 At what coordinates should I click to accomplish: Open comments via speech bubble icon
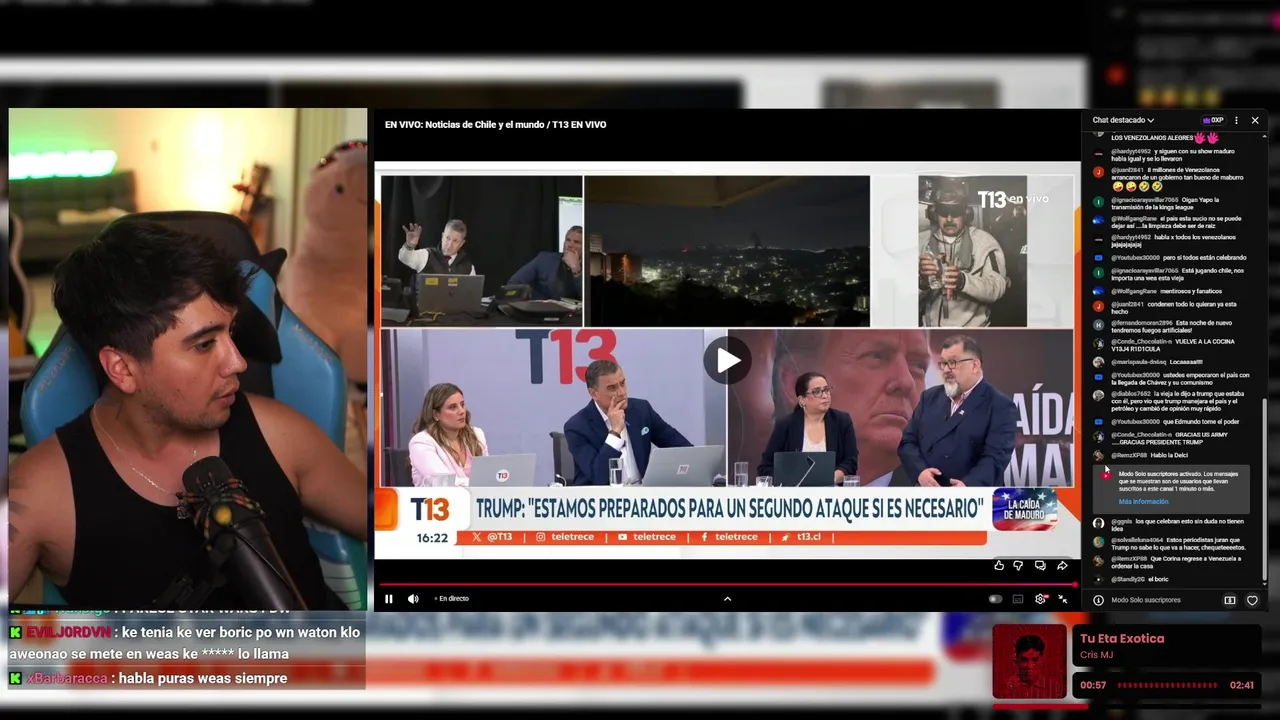click(x=1040, y=566)
